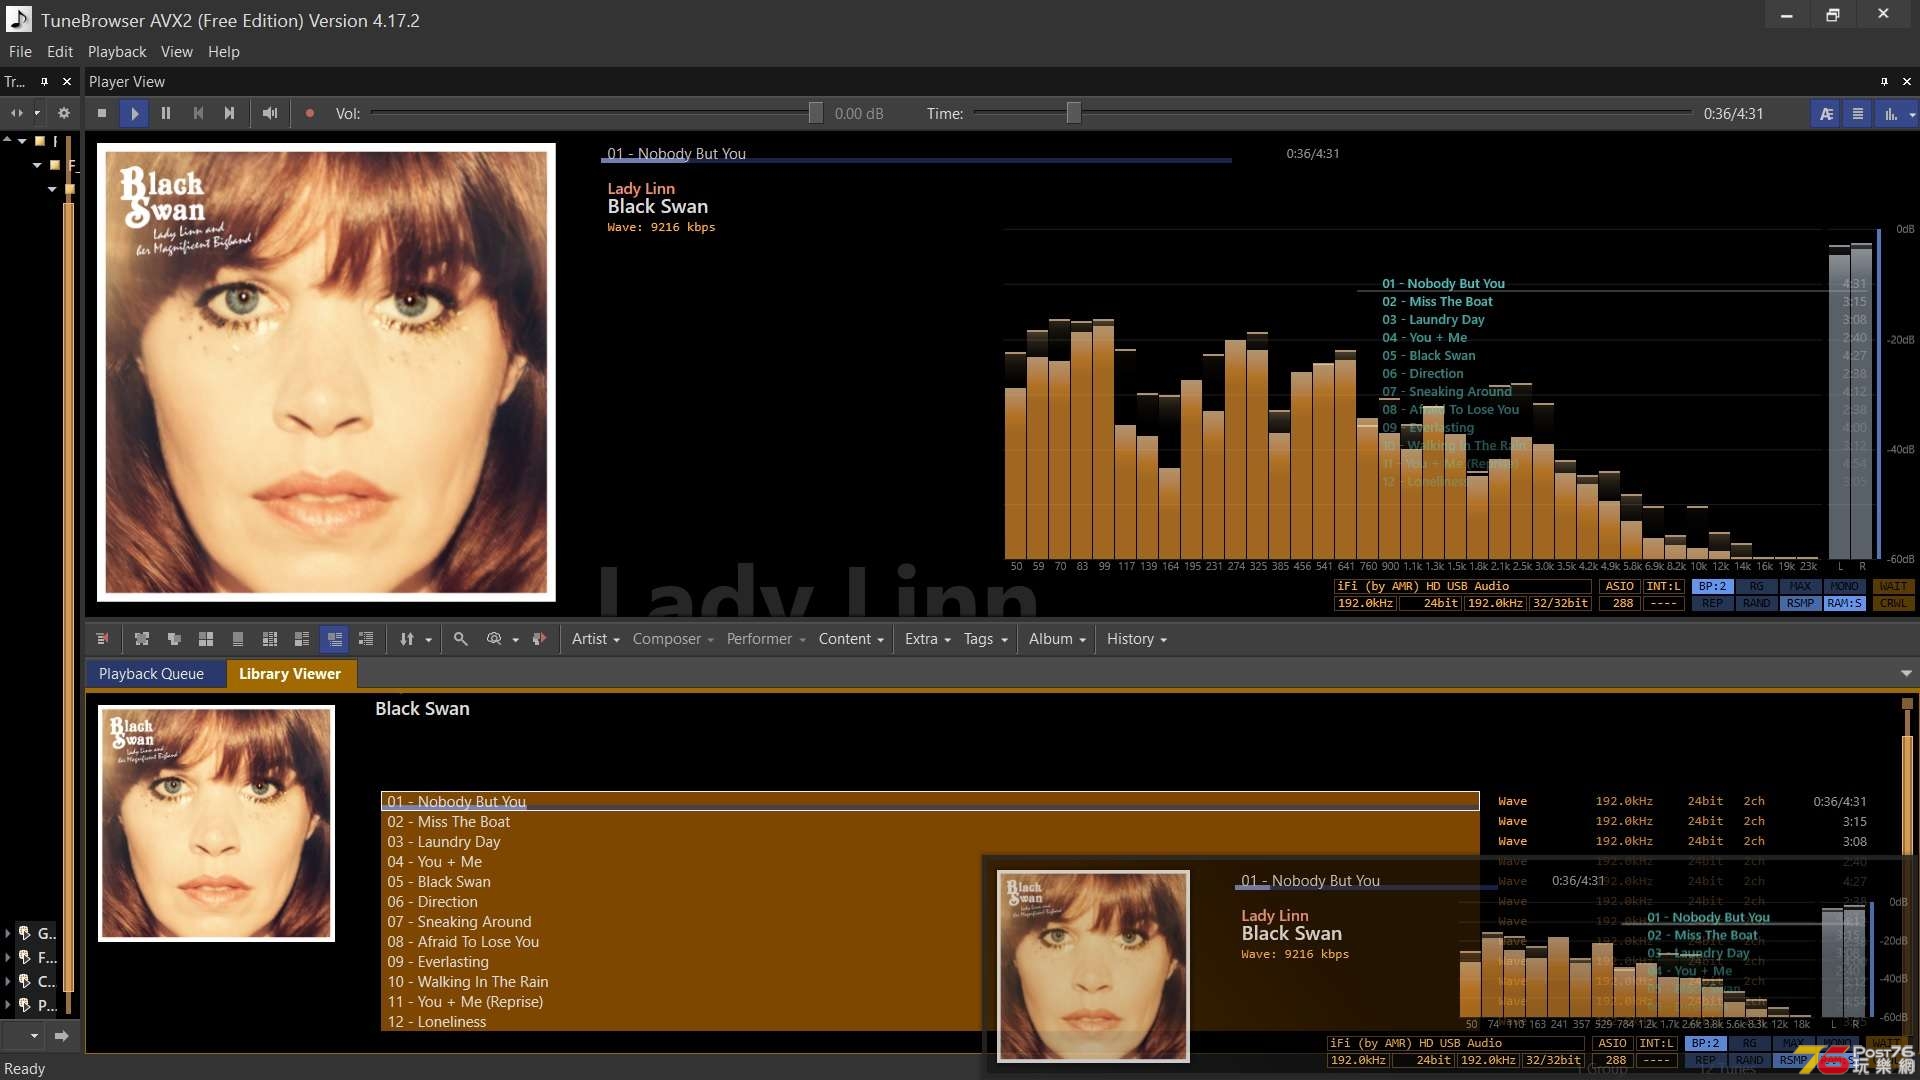
Task: Open the Album filter dropdown
Action: (1057, 639)
